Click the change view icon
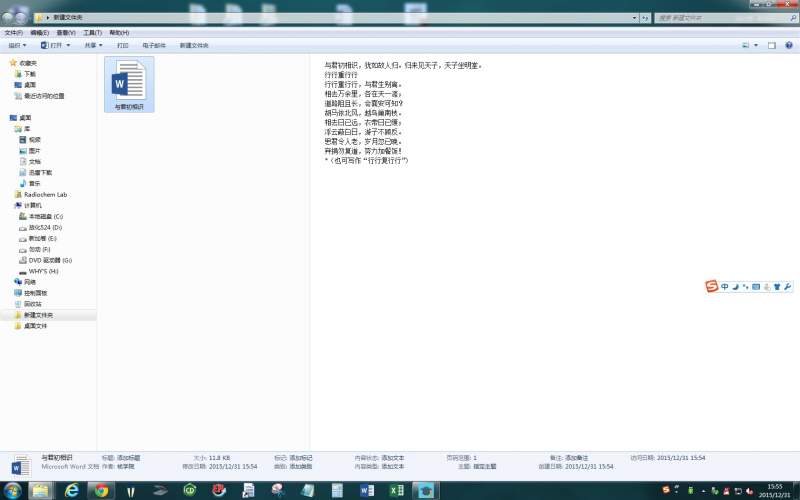This screenshot has width=800, height=500. [x=745, y=45]
